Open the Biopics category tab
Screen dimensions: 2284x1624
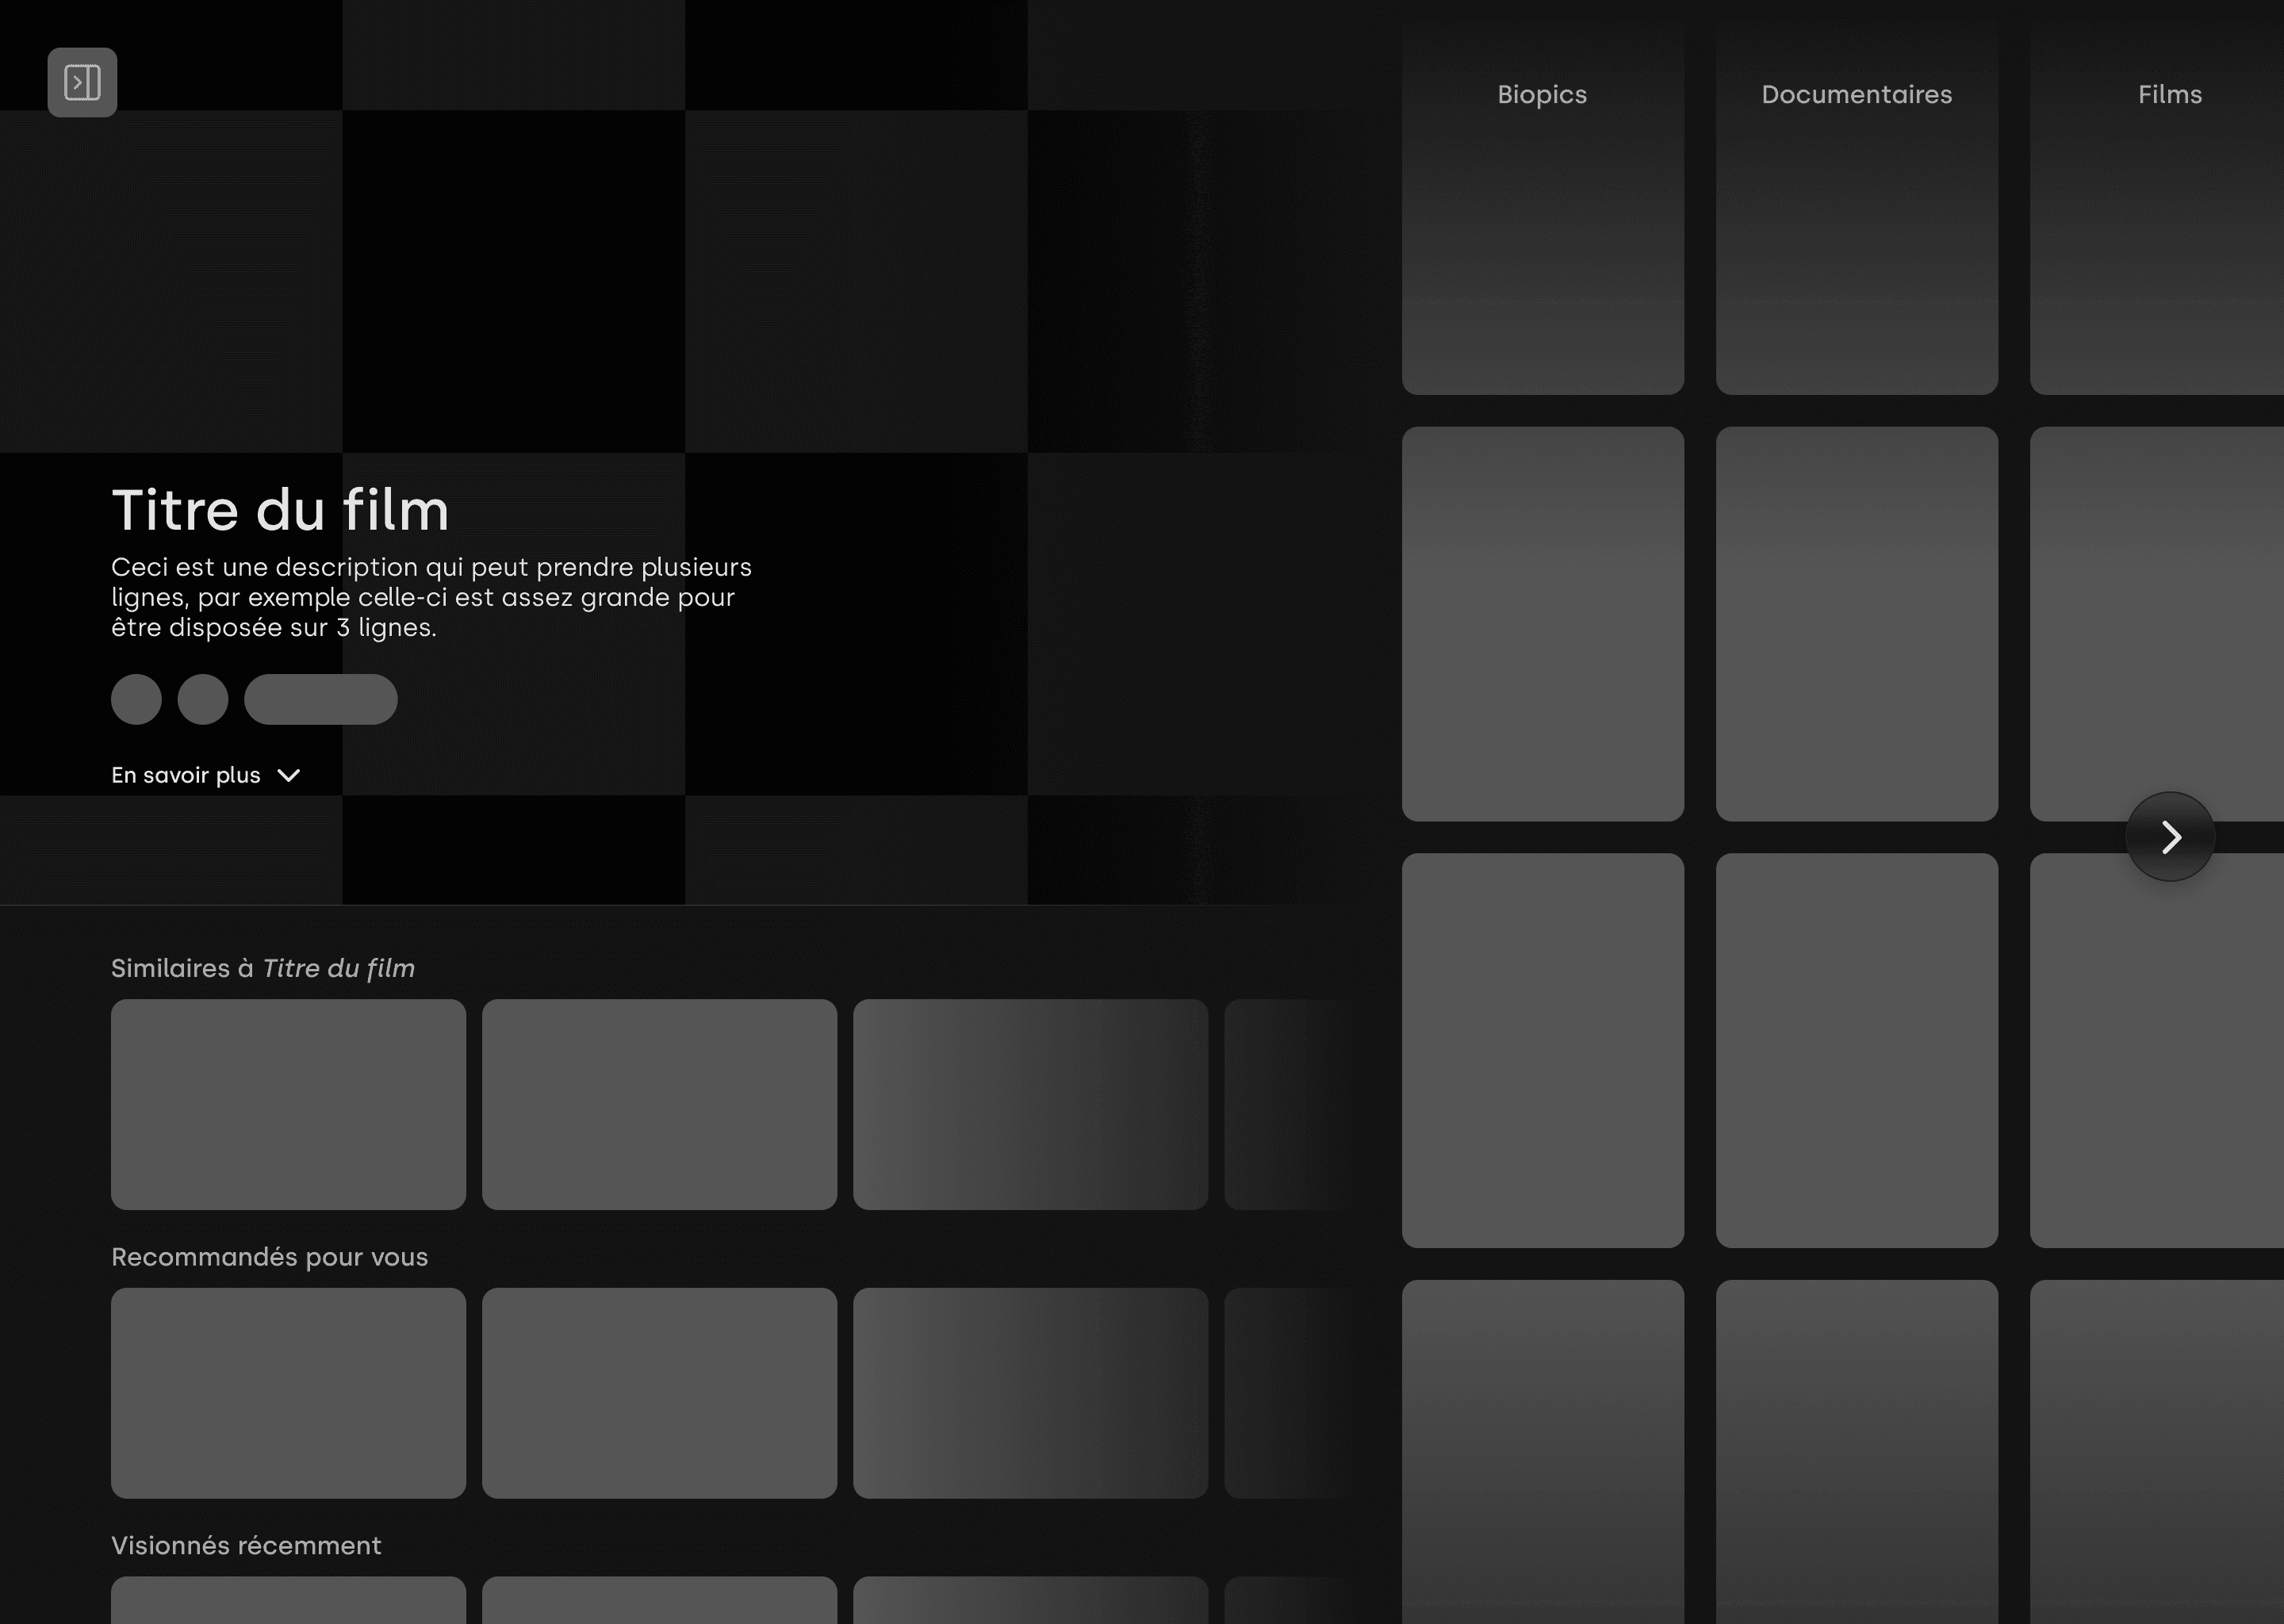[1541, 95]
